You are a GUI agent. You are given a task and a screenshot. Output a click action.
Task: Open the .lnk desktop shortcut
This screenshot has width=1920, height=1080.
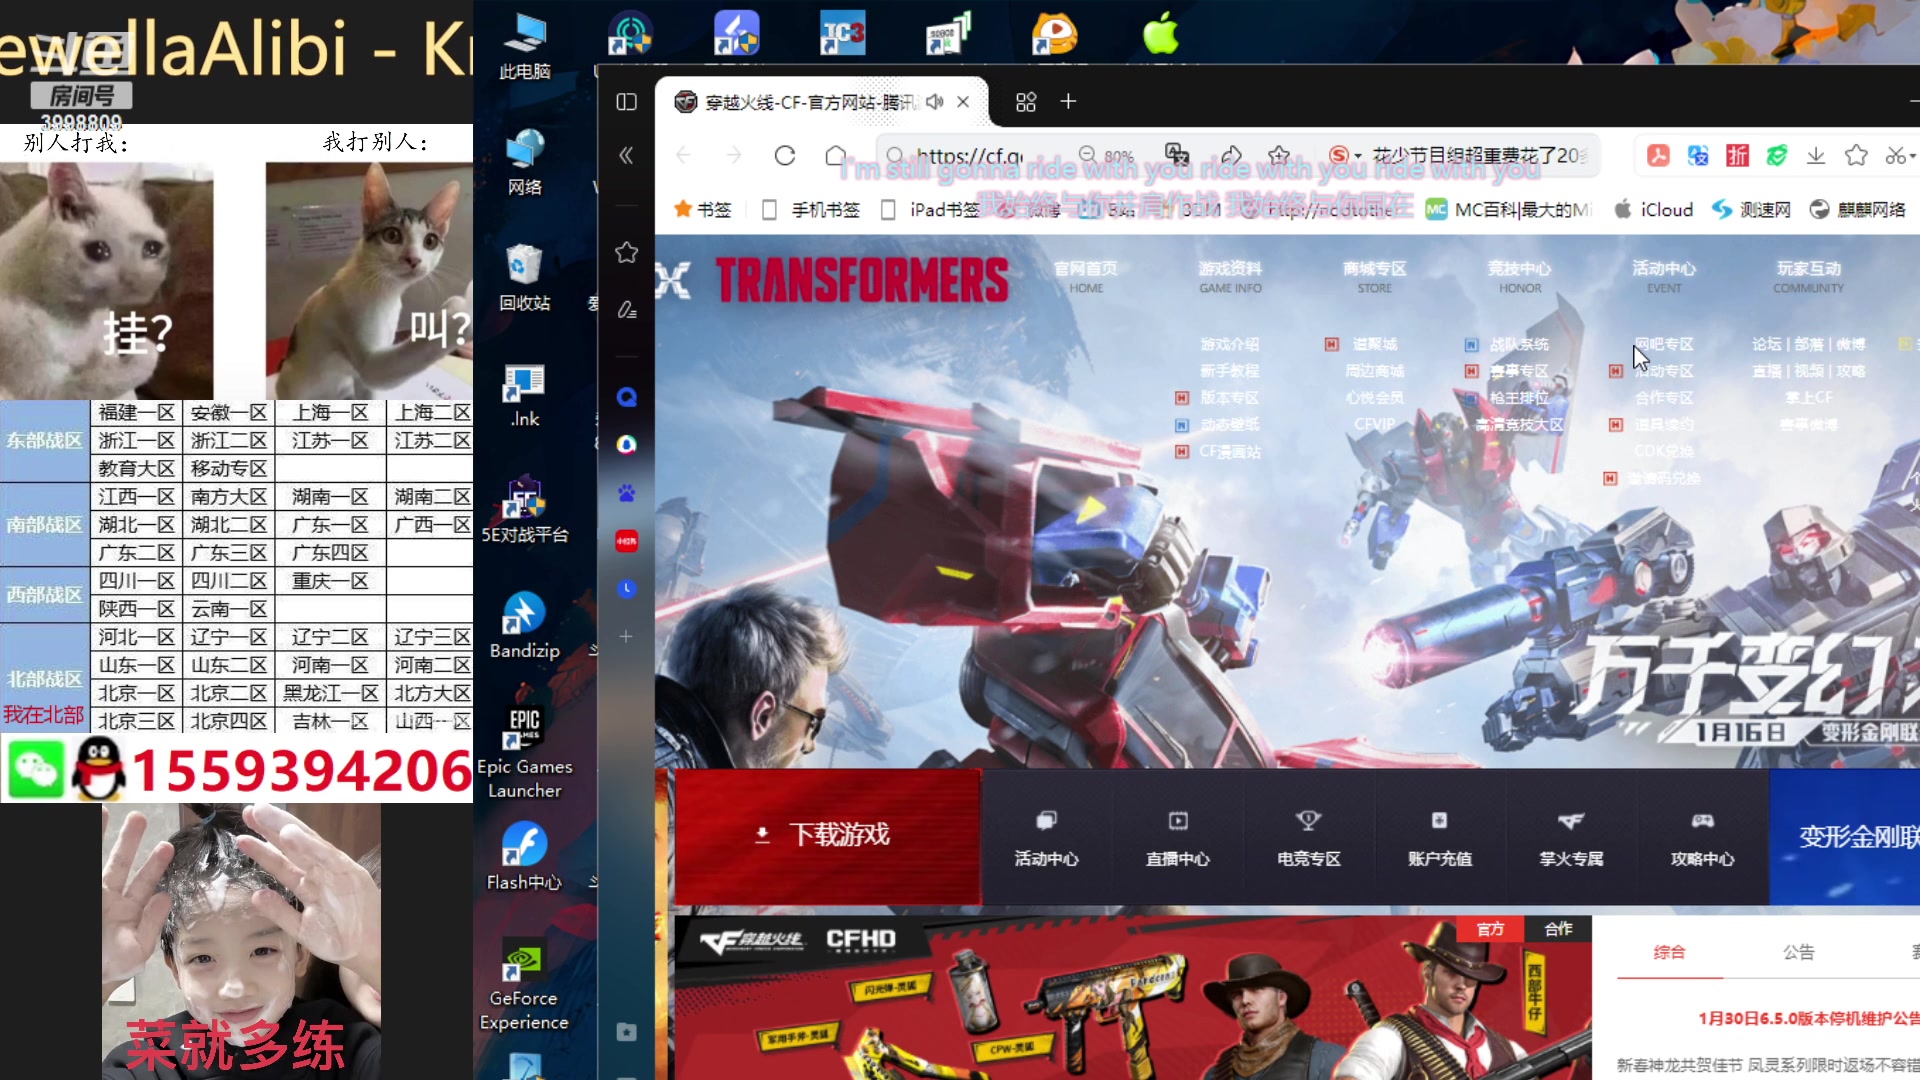pos(524,394)
